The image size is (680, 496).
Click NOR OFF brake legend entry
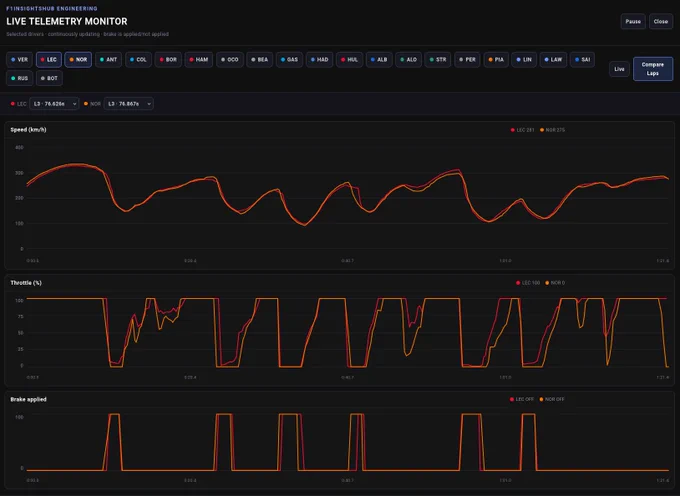click(552, 399)
